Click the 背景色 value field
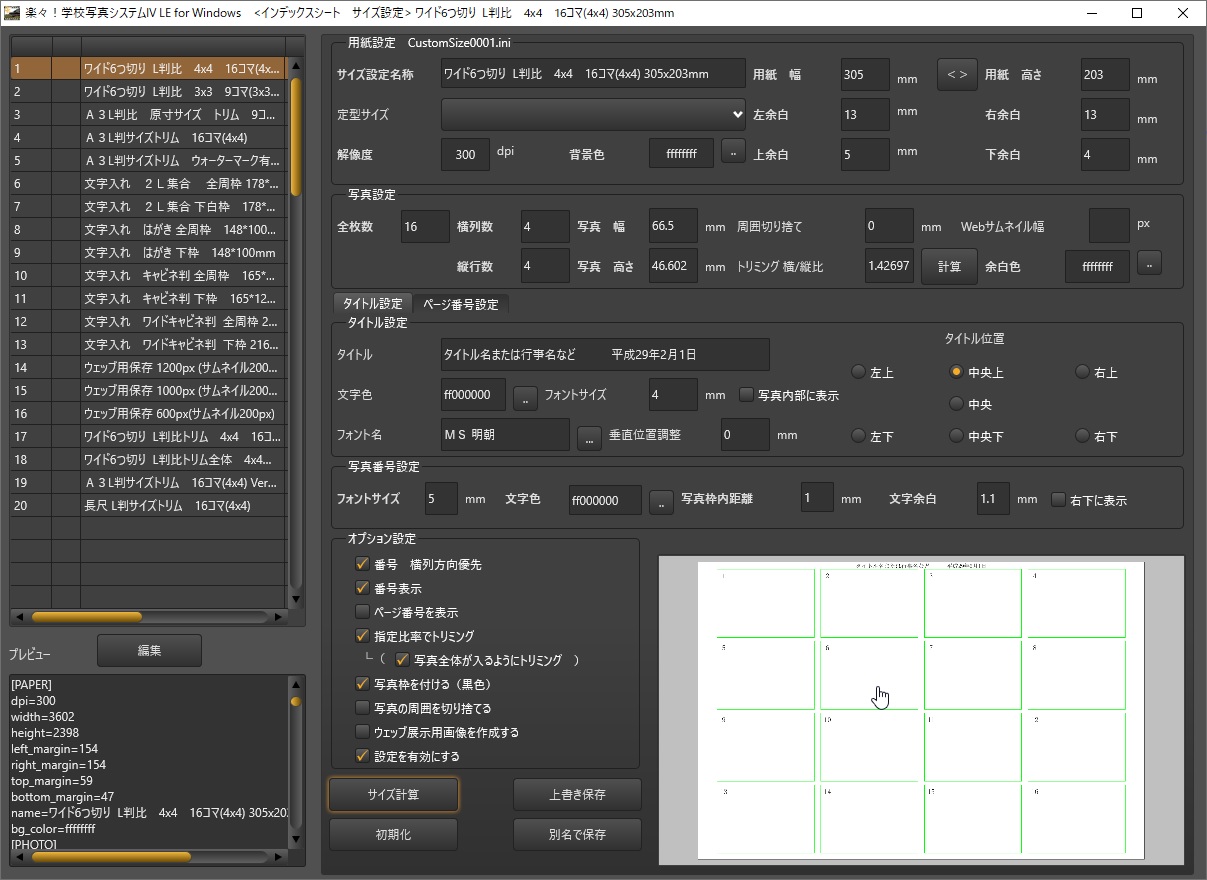 click(681, 155)
